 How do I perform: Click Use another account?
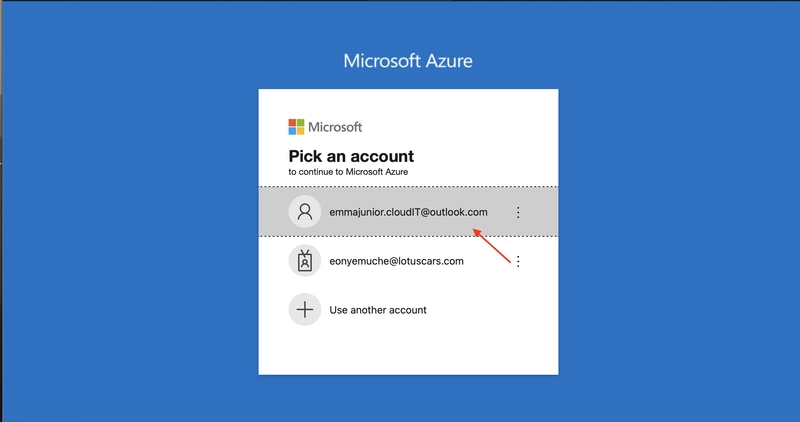[x=408, y=310]
